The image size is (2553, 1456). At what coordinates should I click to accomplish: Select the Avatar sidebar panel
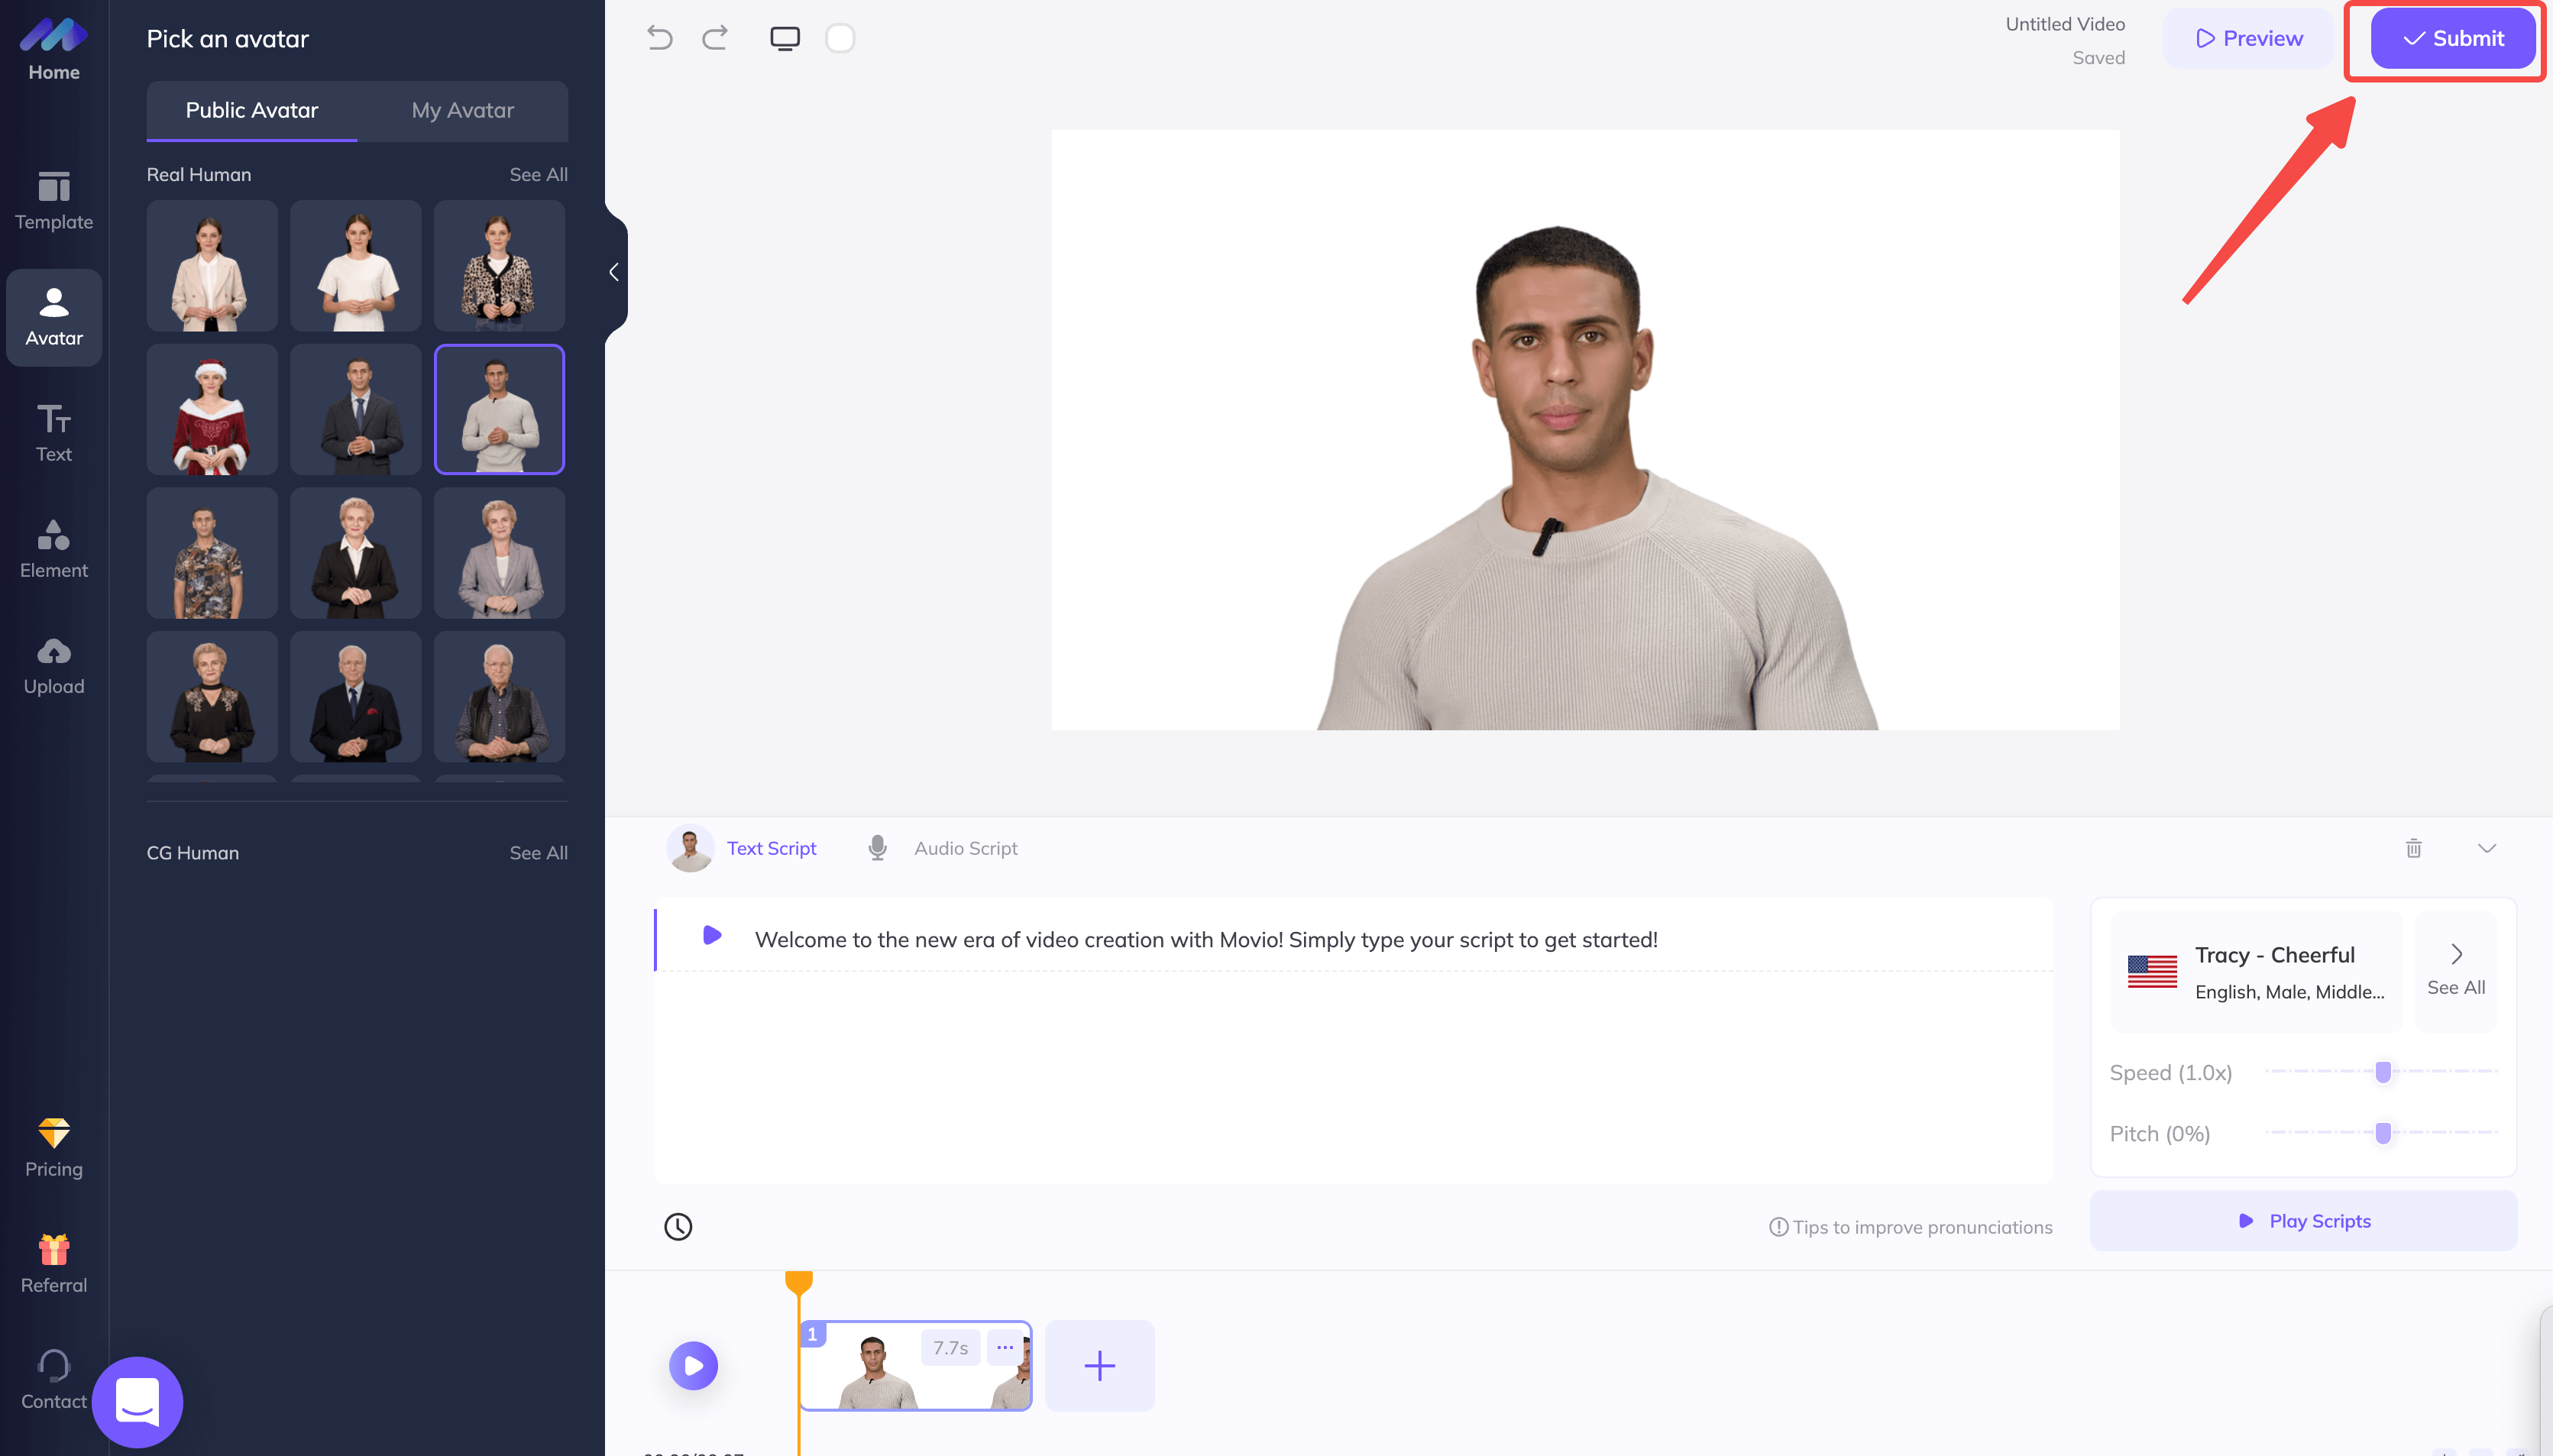[x=54, y=317]
